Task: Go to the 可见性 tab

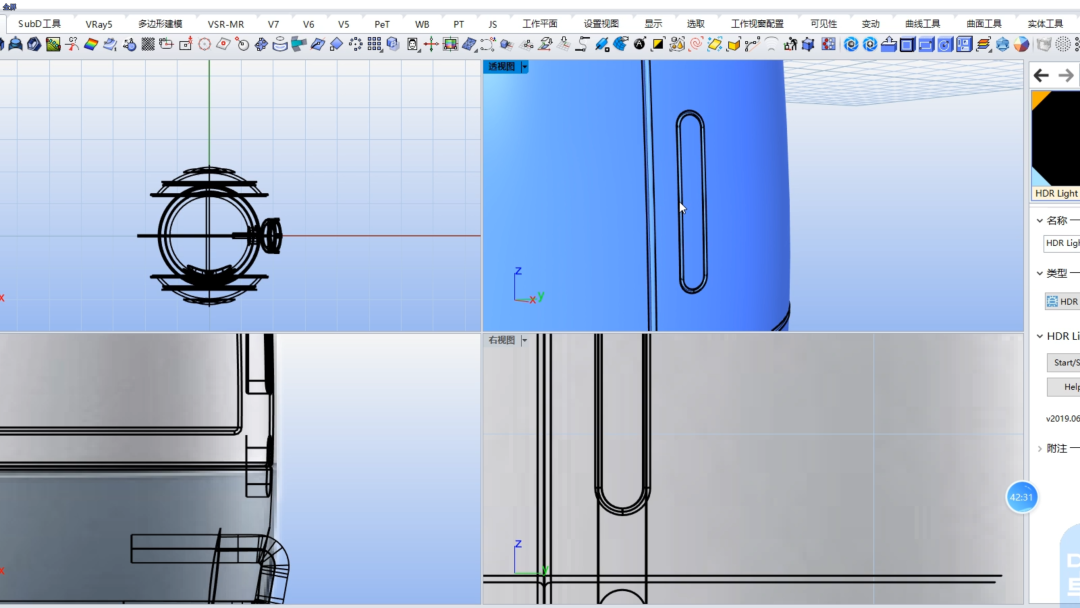Action: tap(823, 23)
